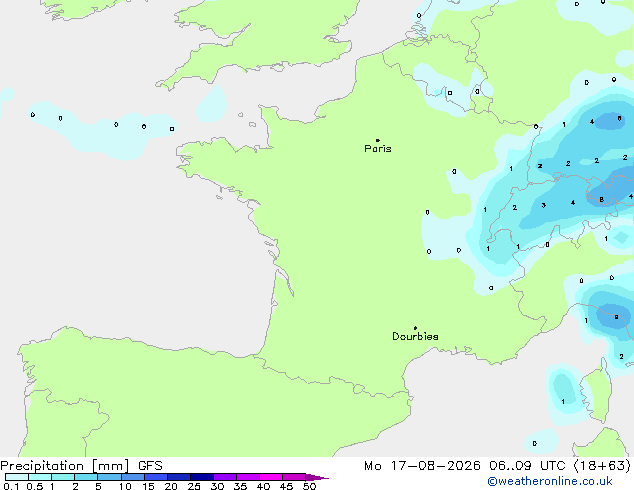
Task: Pick the 35–40 mm purple legend swatch
Action: tap(248, 477)
